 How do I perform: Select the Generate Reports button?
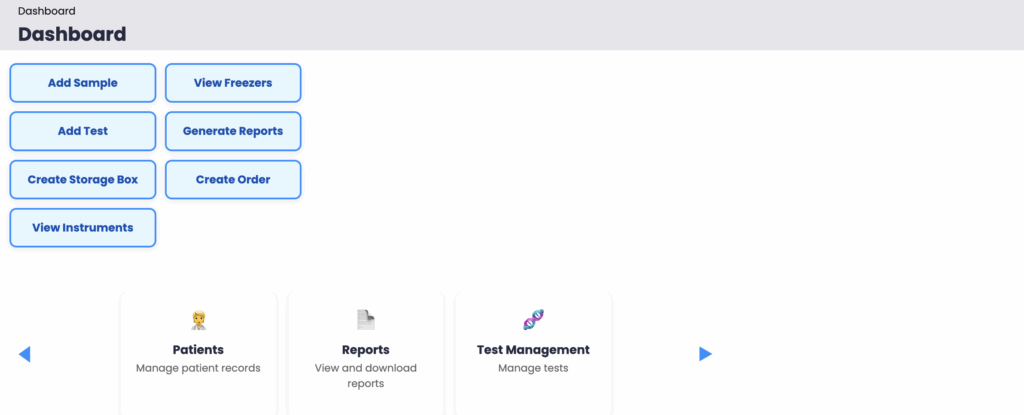pyautogui.click(x=233, y=131)
